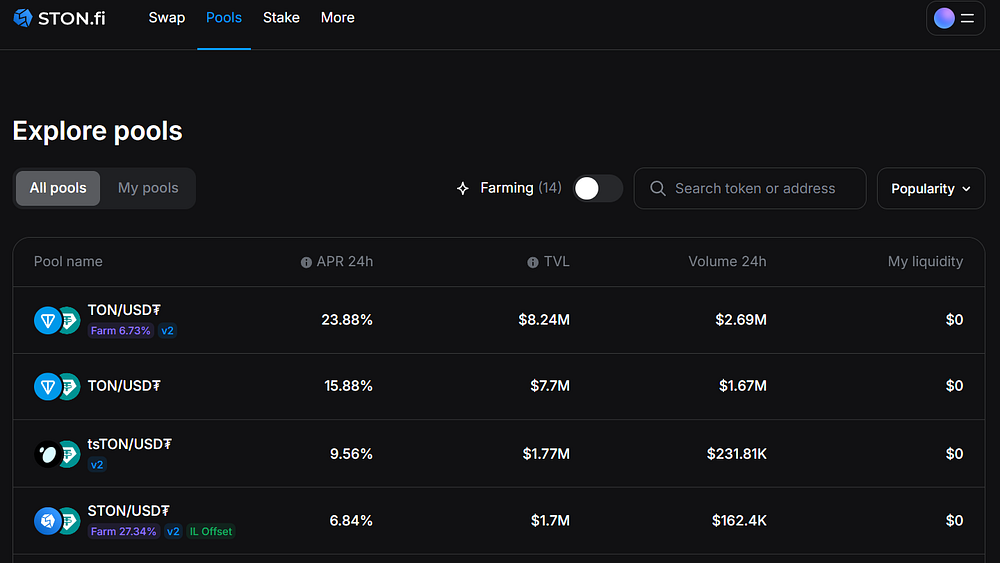1000x563 pixels.
Task: Click the STON.fi logo icon
Action: point(23,18)
